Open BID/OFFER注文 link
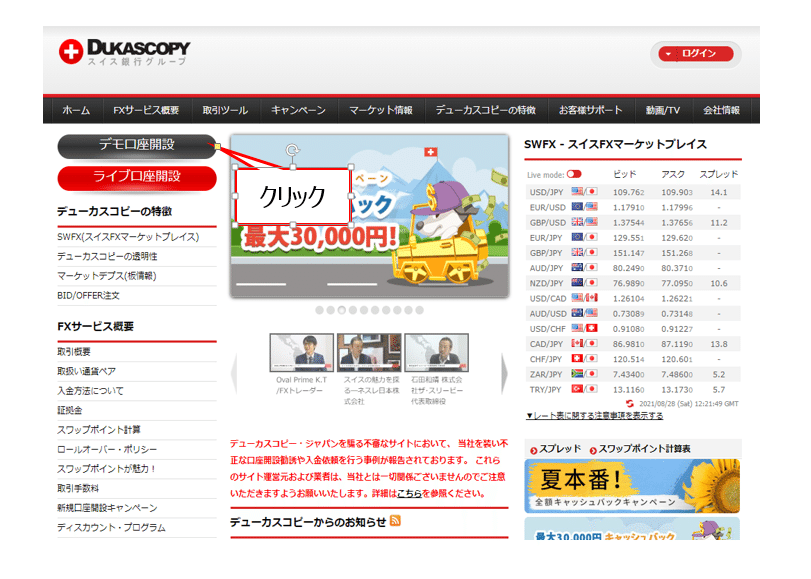This screenshot has width=811, height=579. tap(88, 295)
